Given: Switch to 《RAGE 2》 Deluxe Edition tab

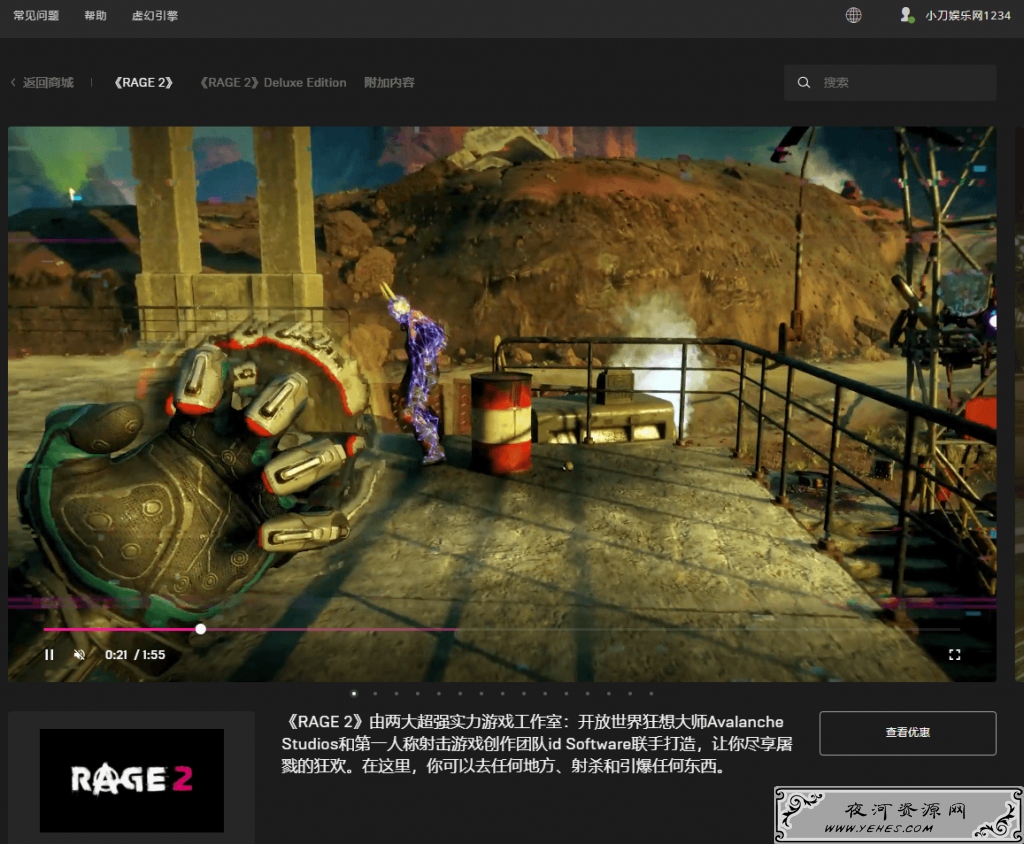Looking at the screenshot, I should [273, 82].
